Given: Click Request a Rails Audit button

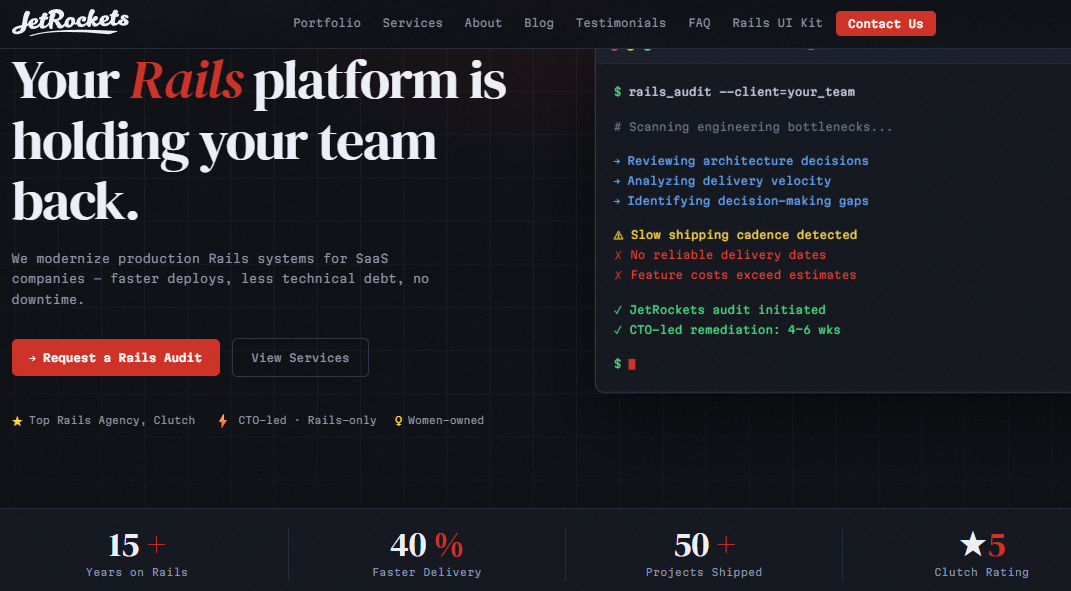Looking at the screenshot, I should point(116,357).
